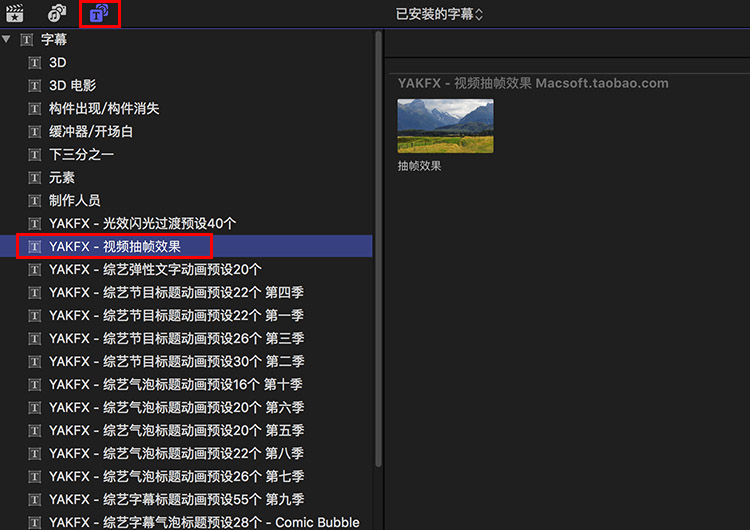
Task: Click the title icon beside 第四季 row
Action: 34,293
